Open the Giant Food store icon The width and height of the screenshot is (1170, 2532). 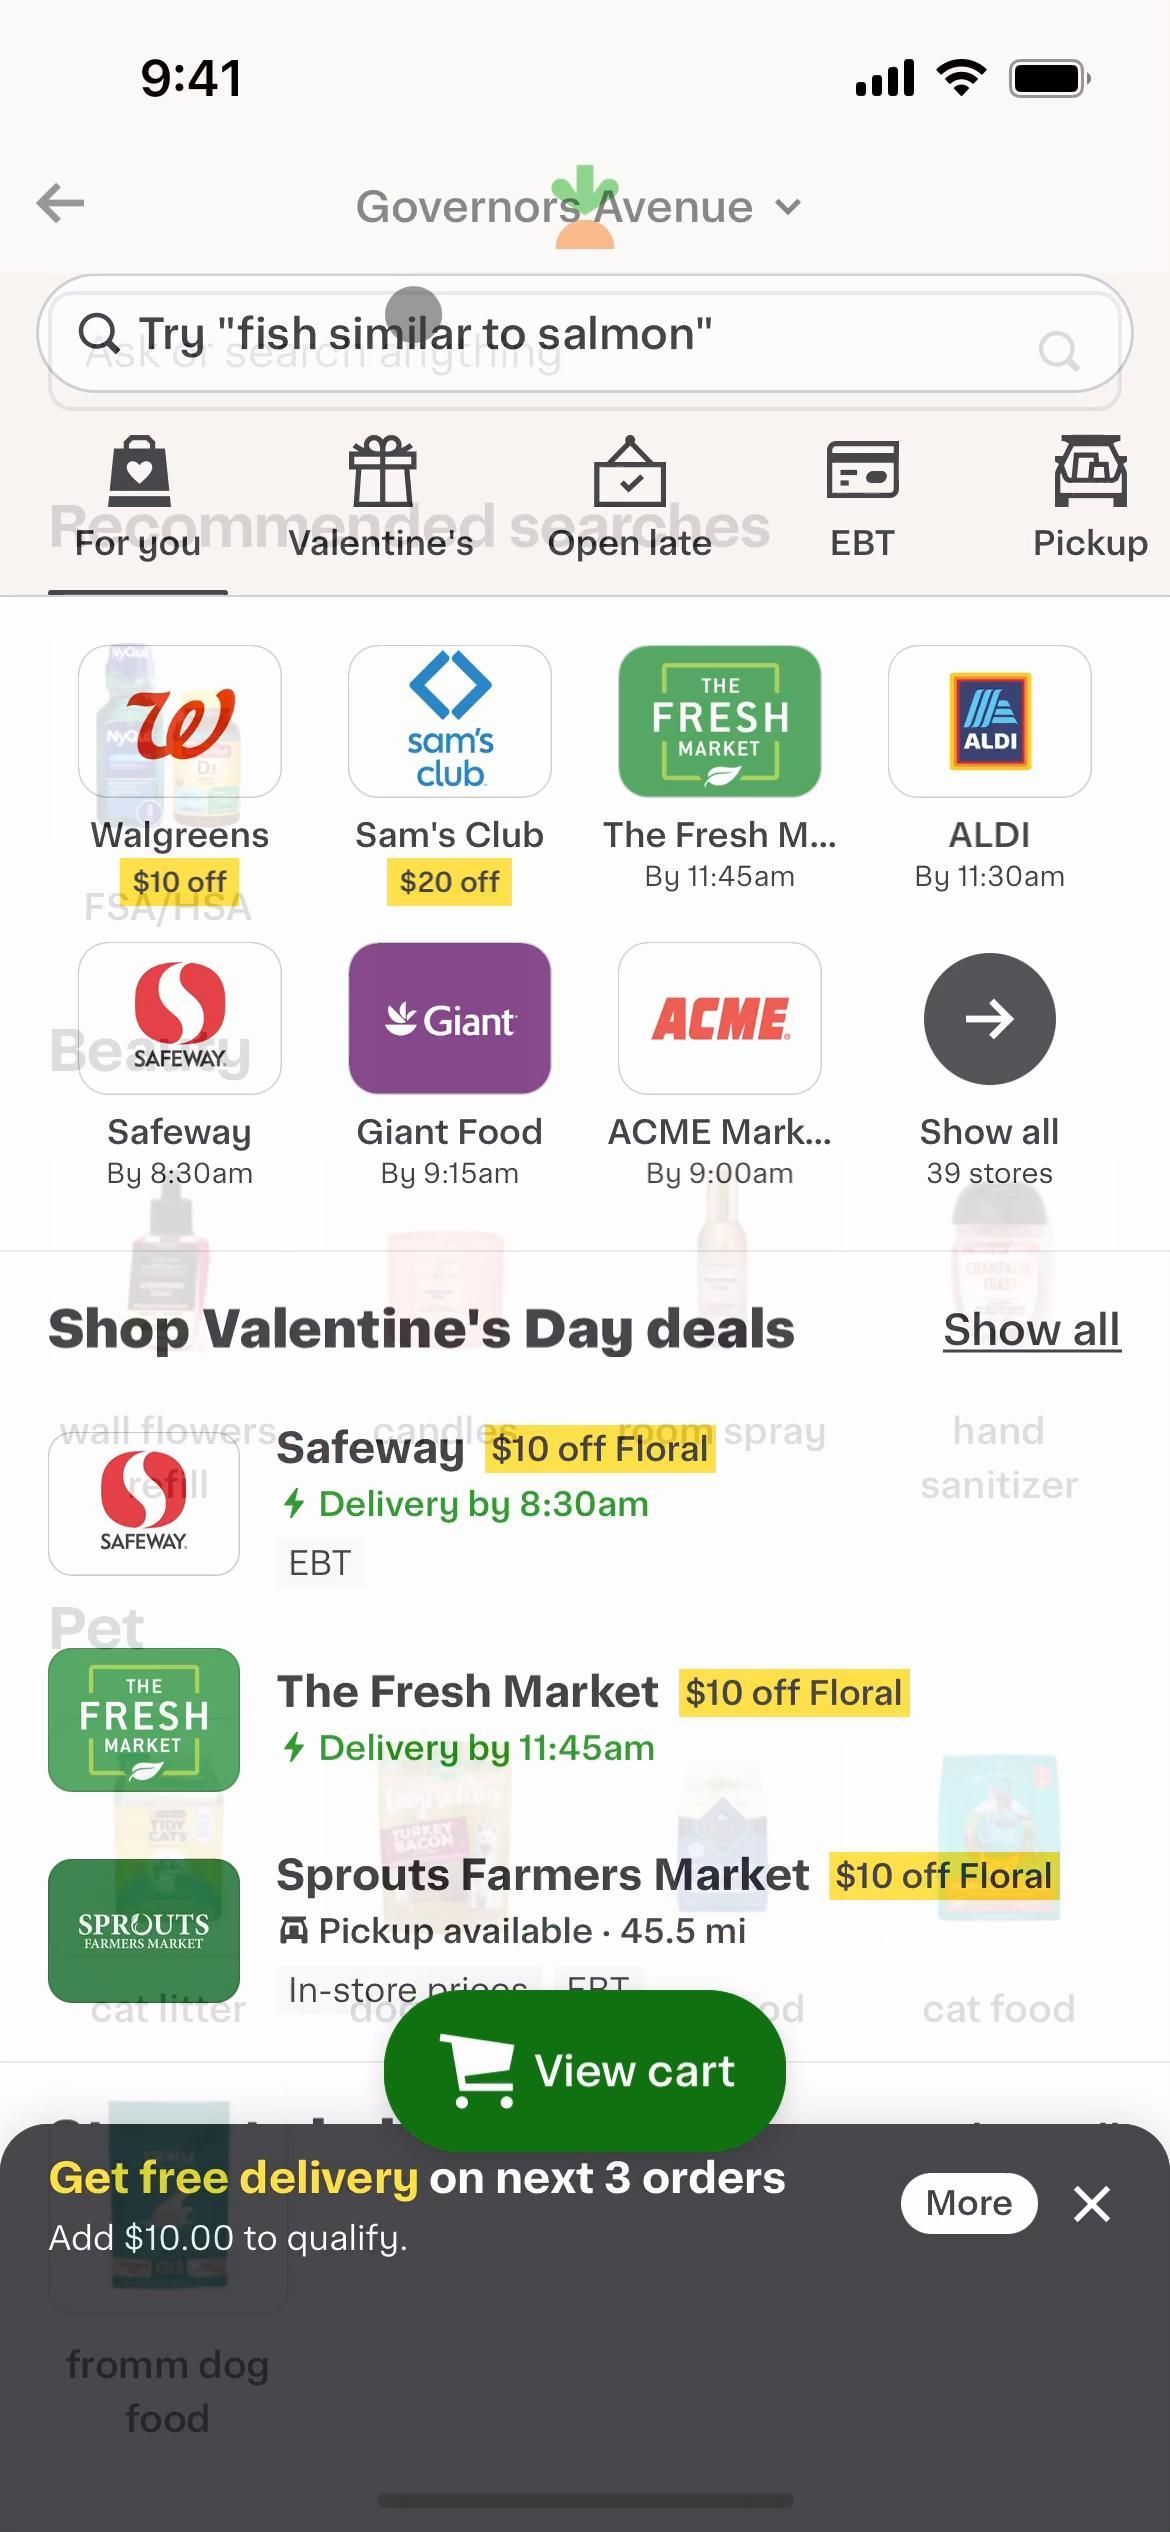450,1018
